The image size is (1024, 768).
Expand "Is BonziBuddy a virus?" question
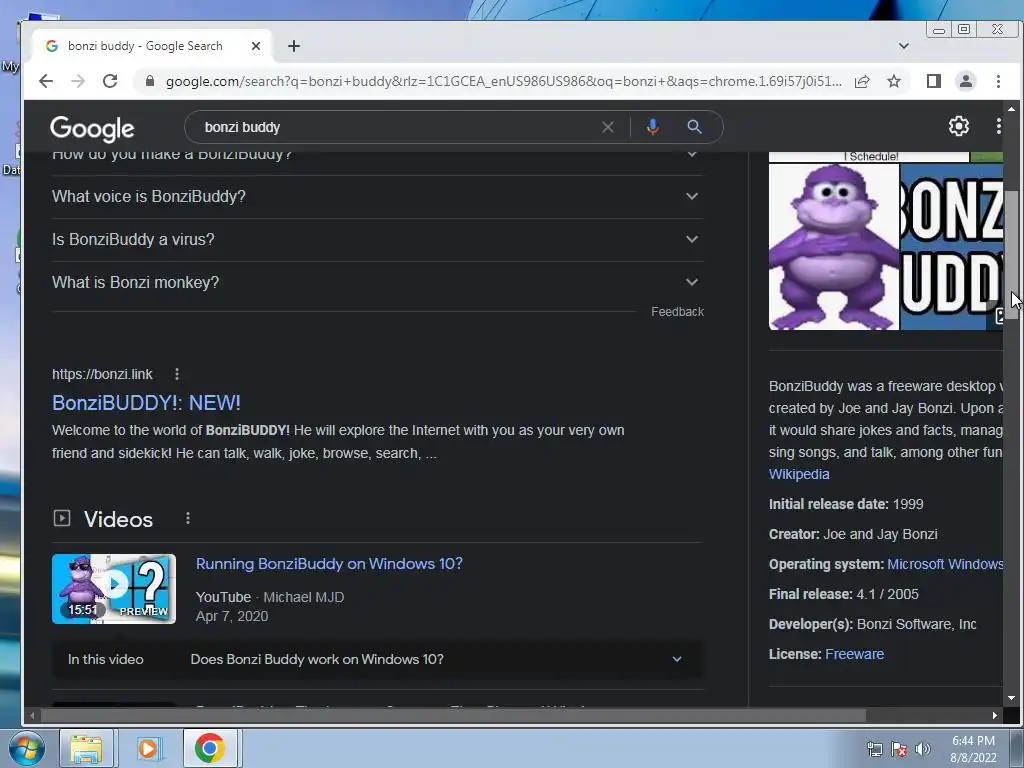[x=377, y=240]
